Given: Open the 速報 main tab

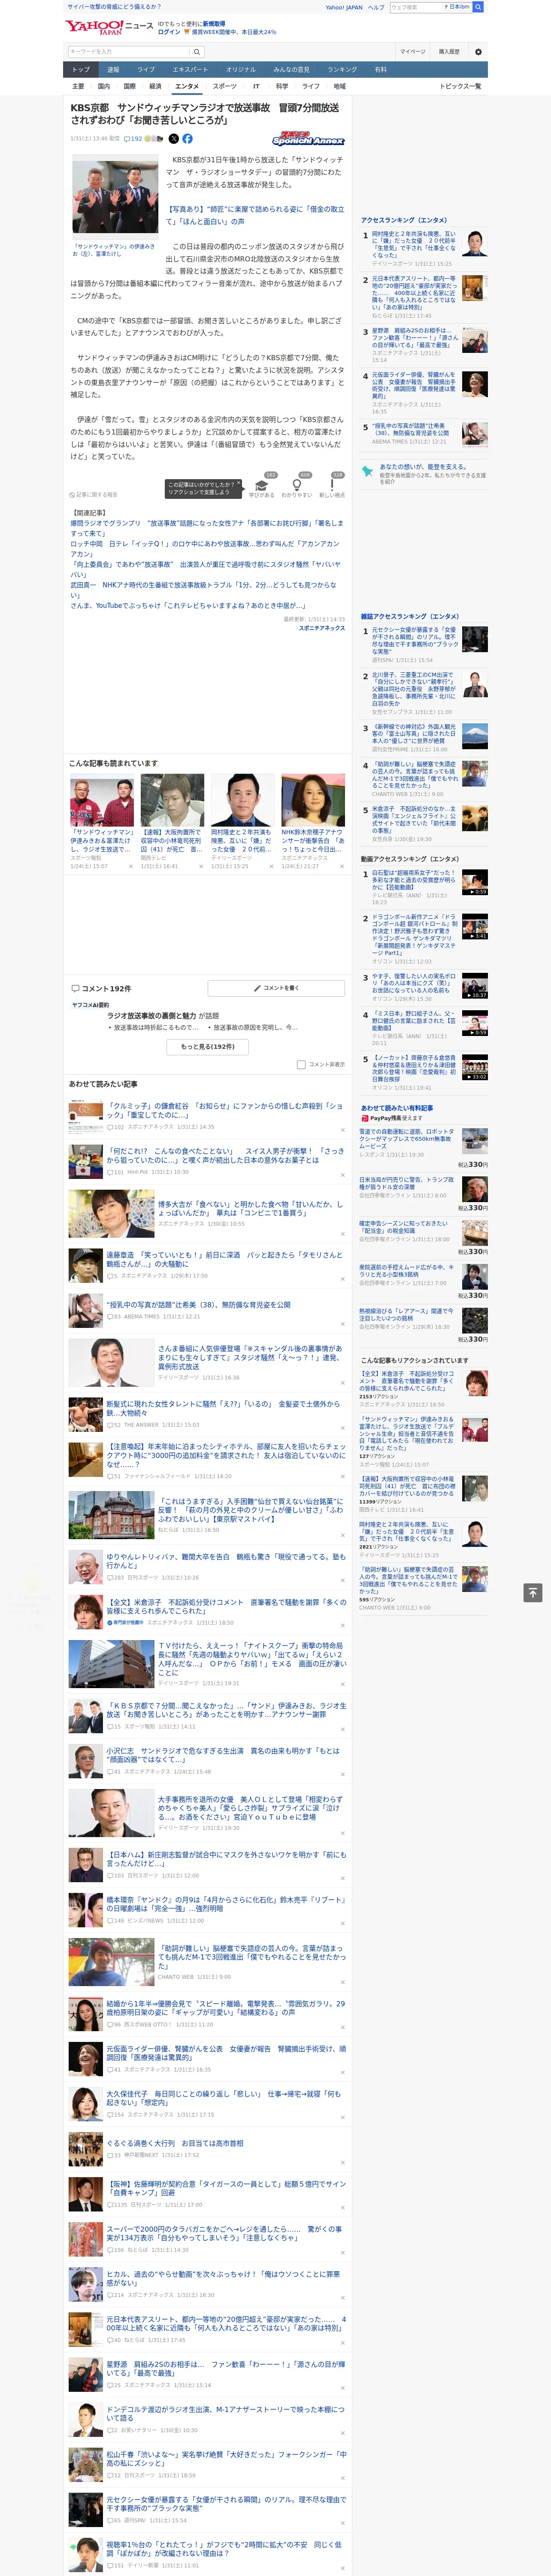Looking at the screenshot, I should coord(113,69).
